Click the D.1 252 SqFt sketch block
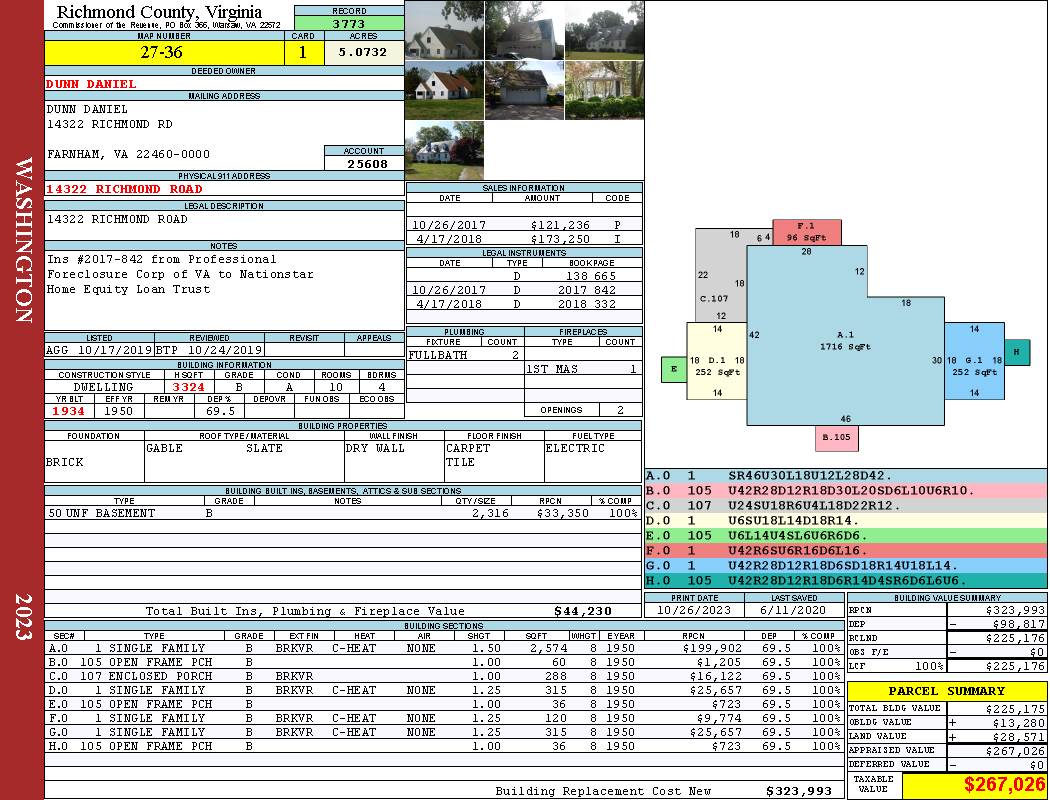The image size is (1050, 800). 717,362
